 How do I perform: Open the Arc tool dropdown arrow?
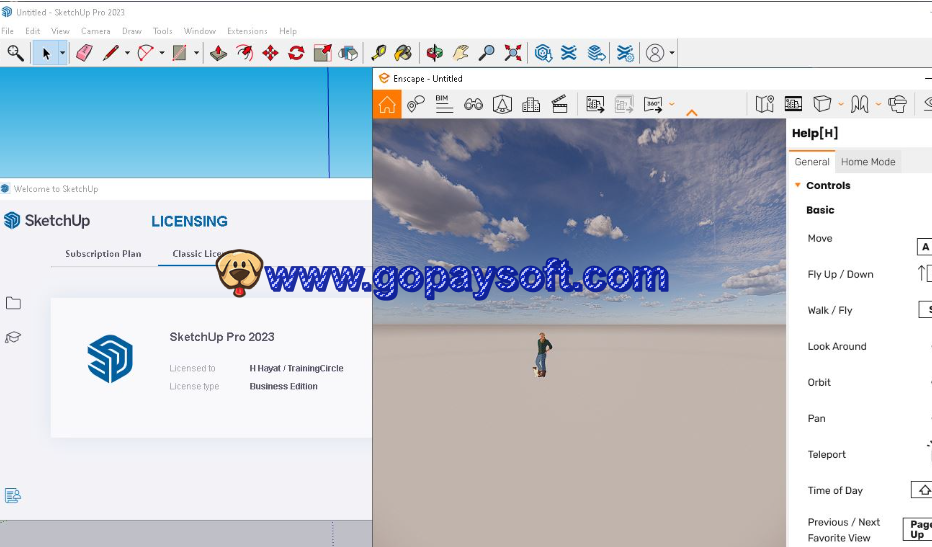coord(162,53)
